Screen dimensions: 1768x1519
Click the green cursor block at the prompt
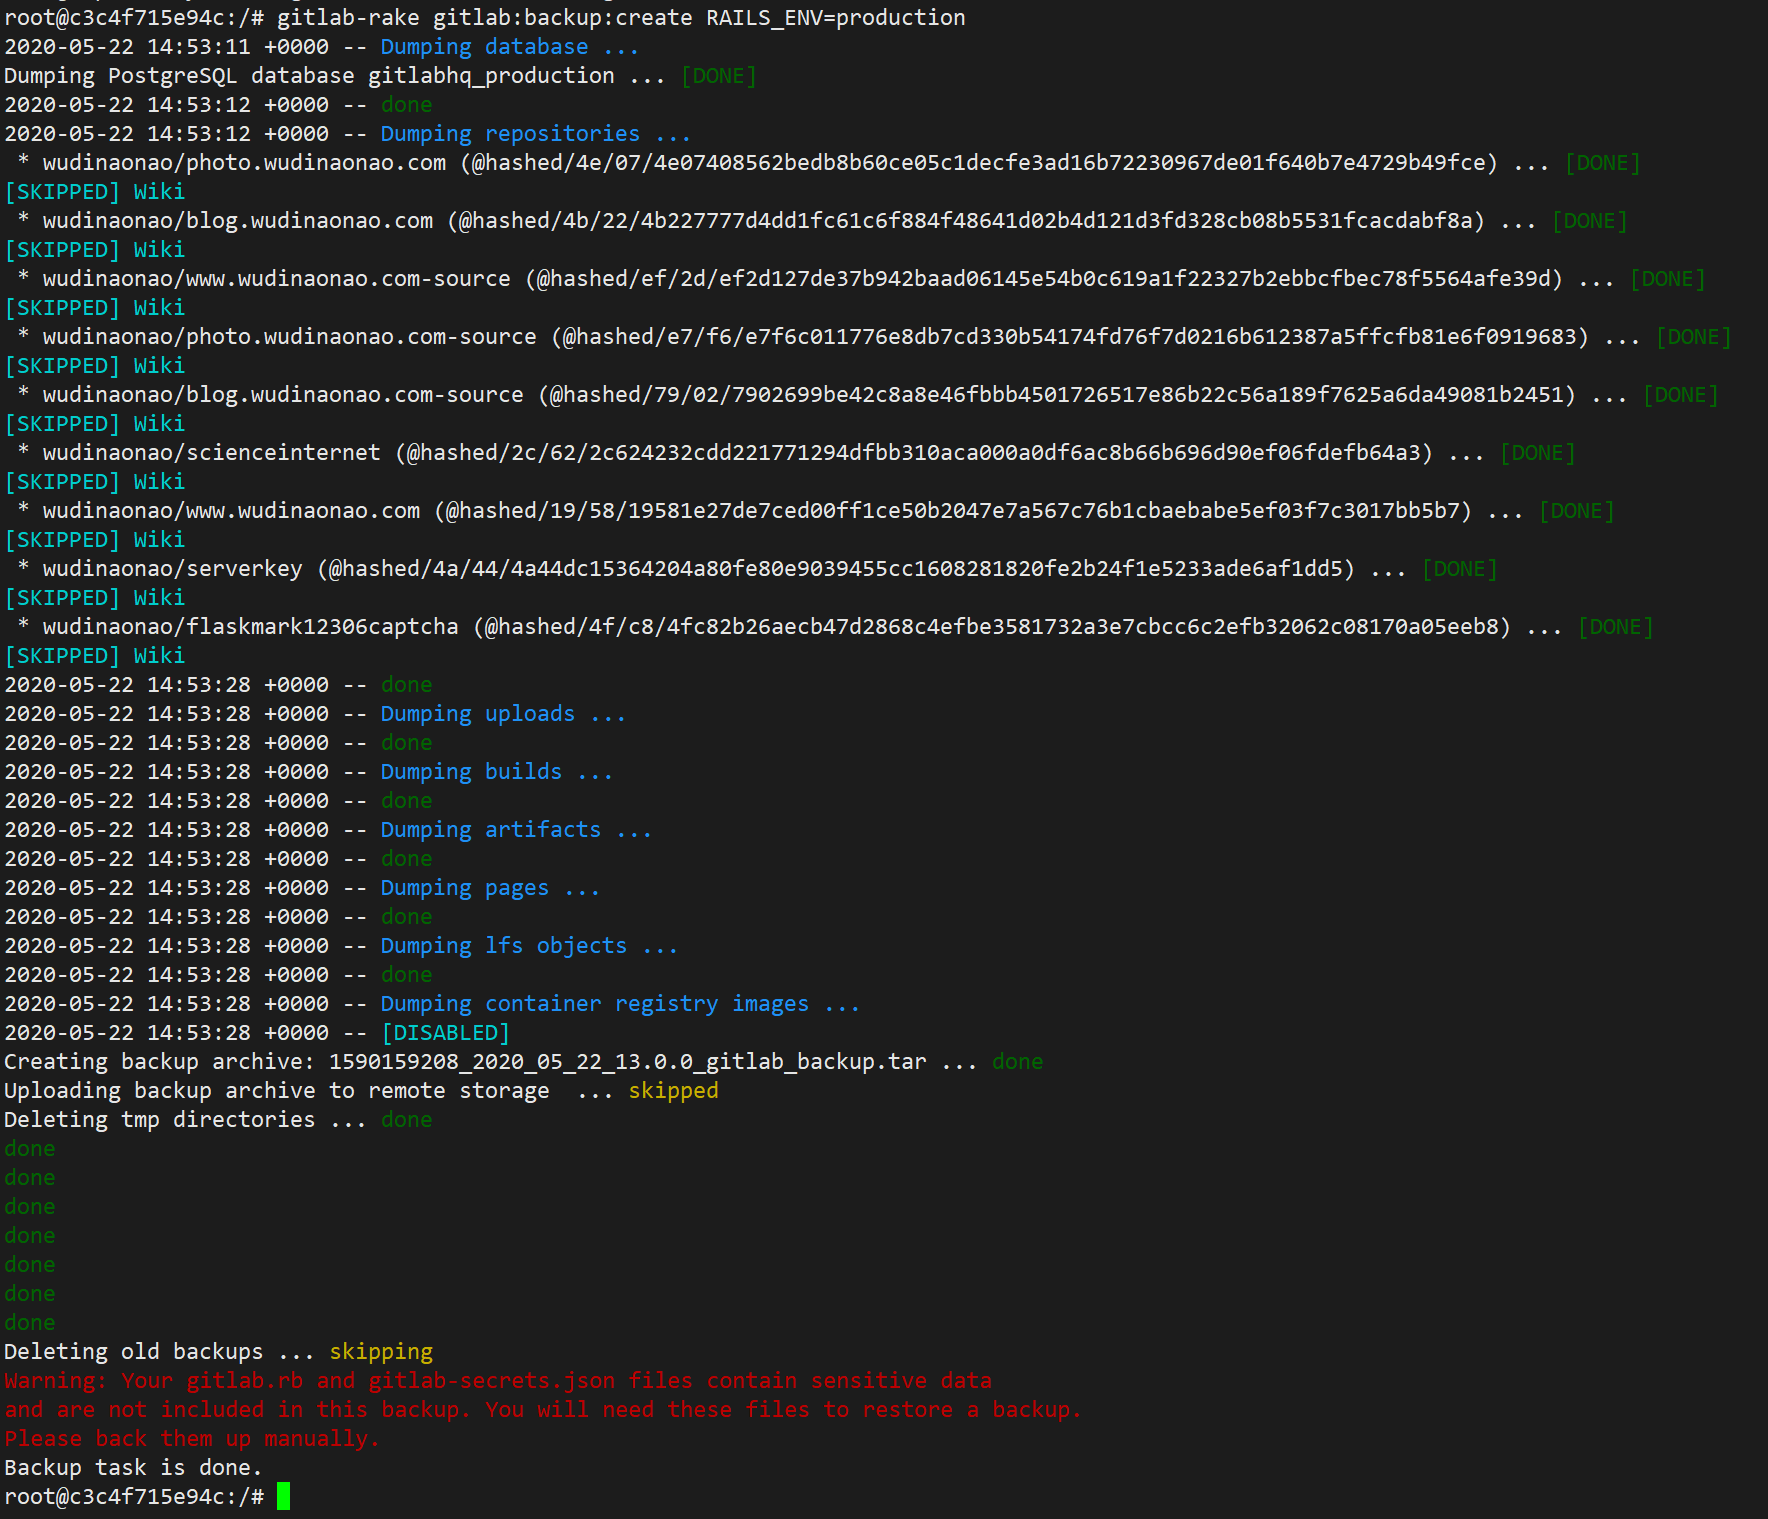pos(284,1496)
